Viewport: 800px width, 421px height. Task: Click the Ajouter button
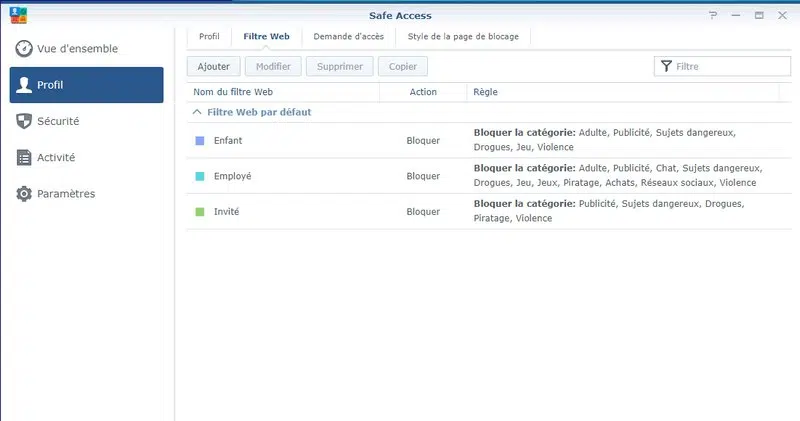click(214, 66)
